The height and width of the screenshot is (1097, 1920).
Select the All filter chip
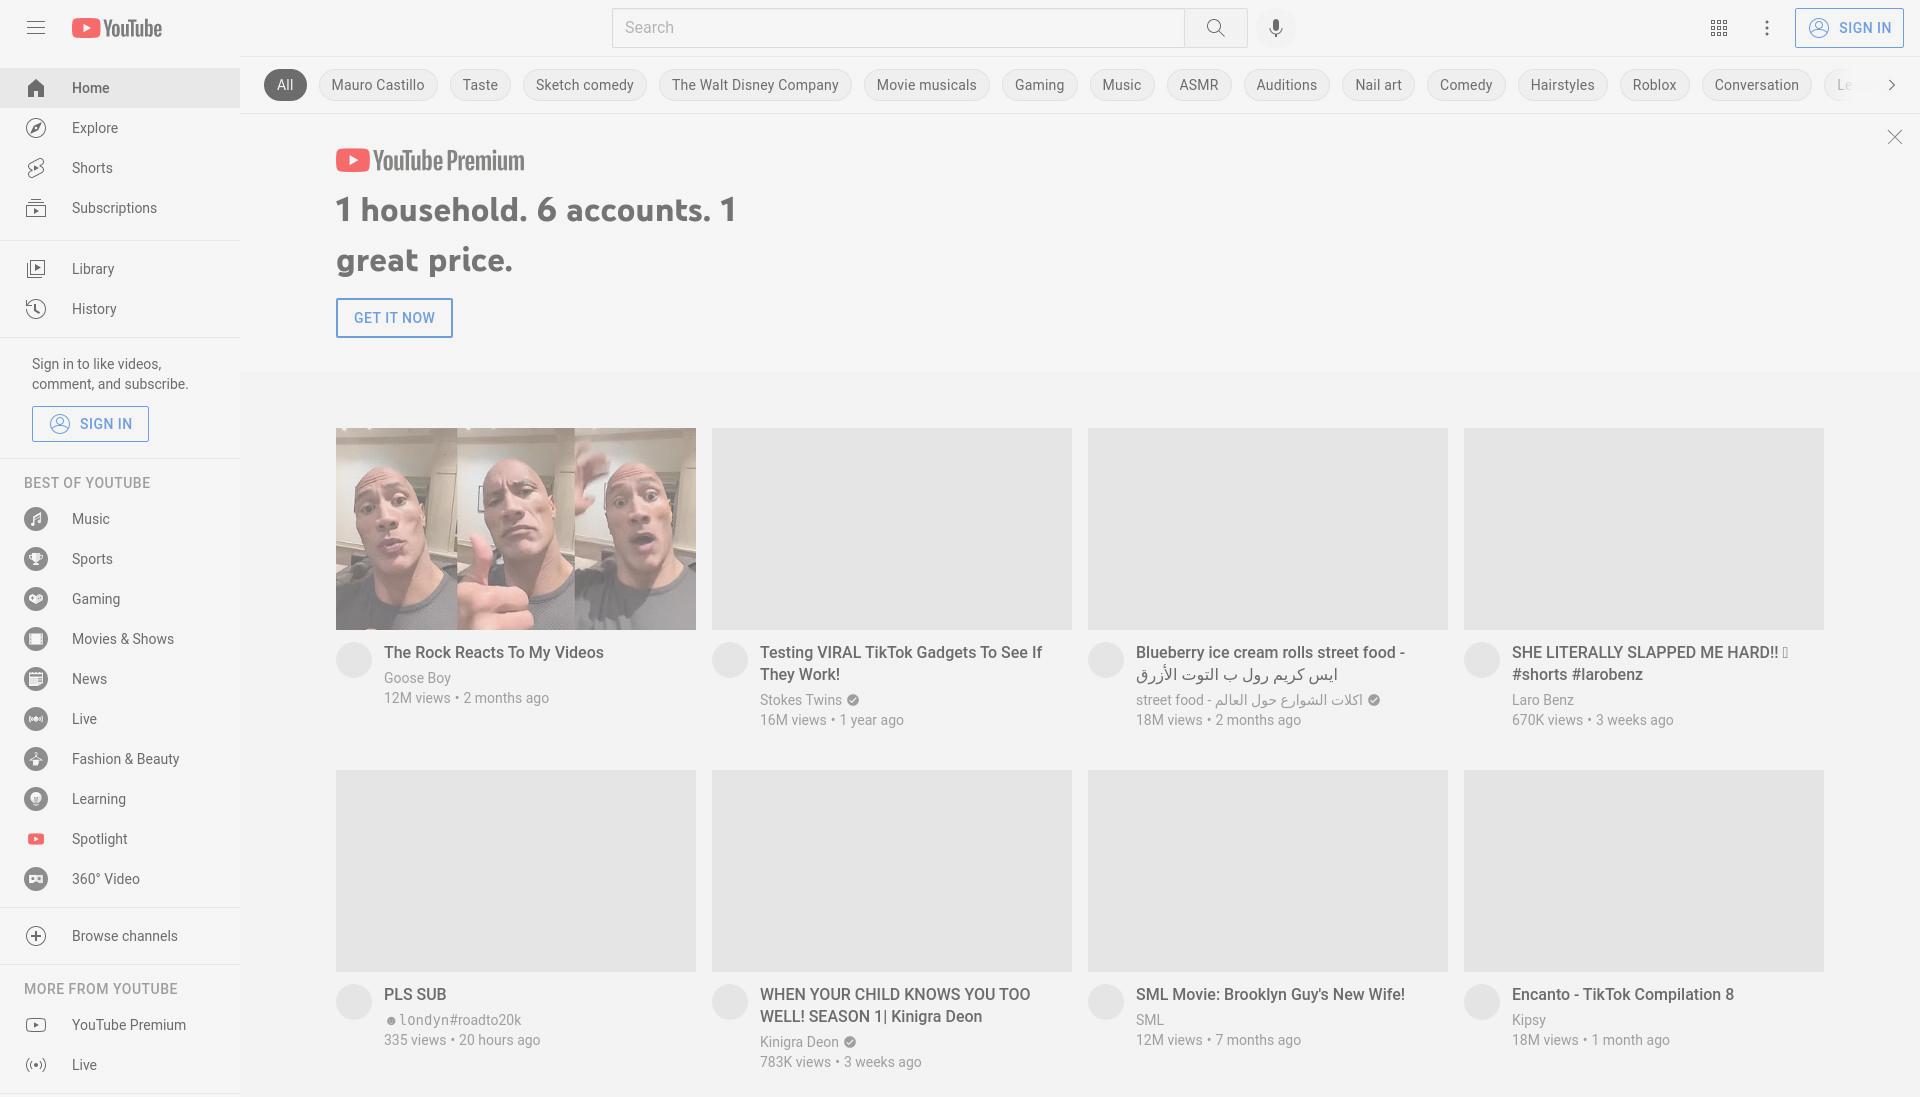[285, 85]
